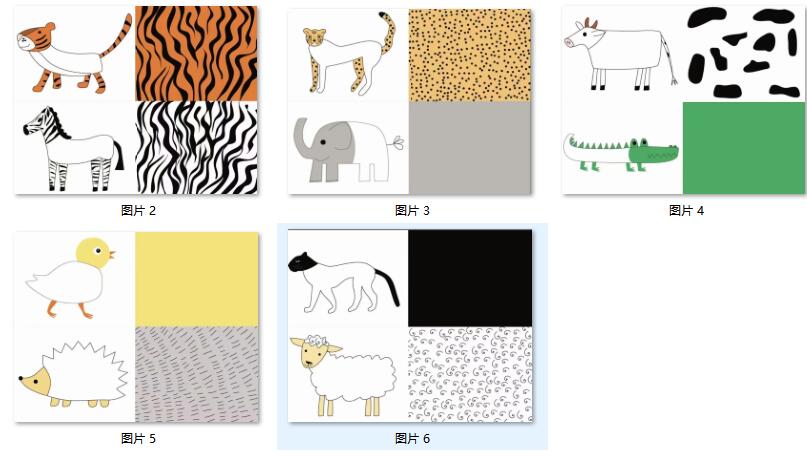Viewport: 807px width, 456px height.
Task: Click the solid grey elephant color square
Action: pyautogui.click(x=470, y=148)
